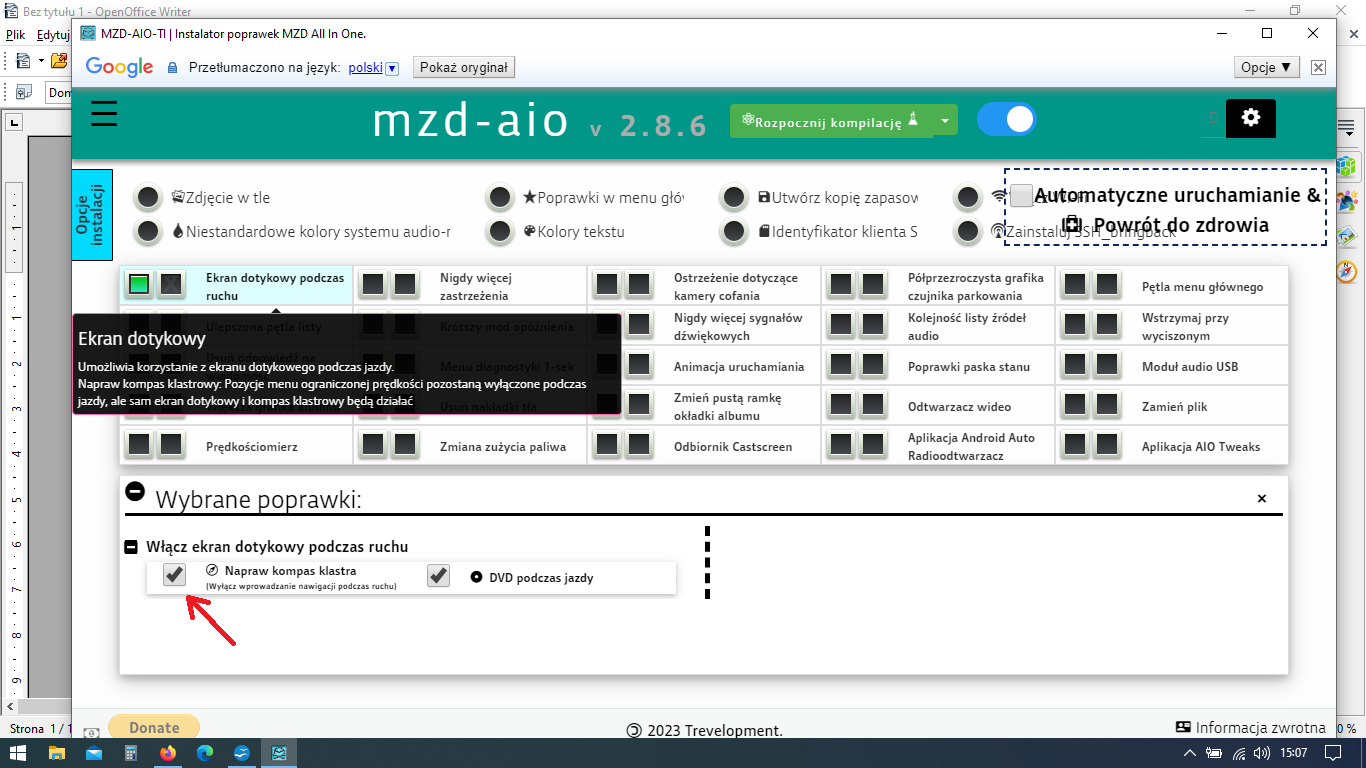Viewport: 1366px width, 768px height.
Task: Click the Donate button
Action: click(x=154, y=728)
